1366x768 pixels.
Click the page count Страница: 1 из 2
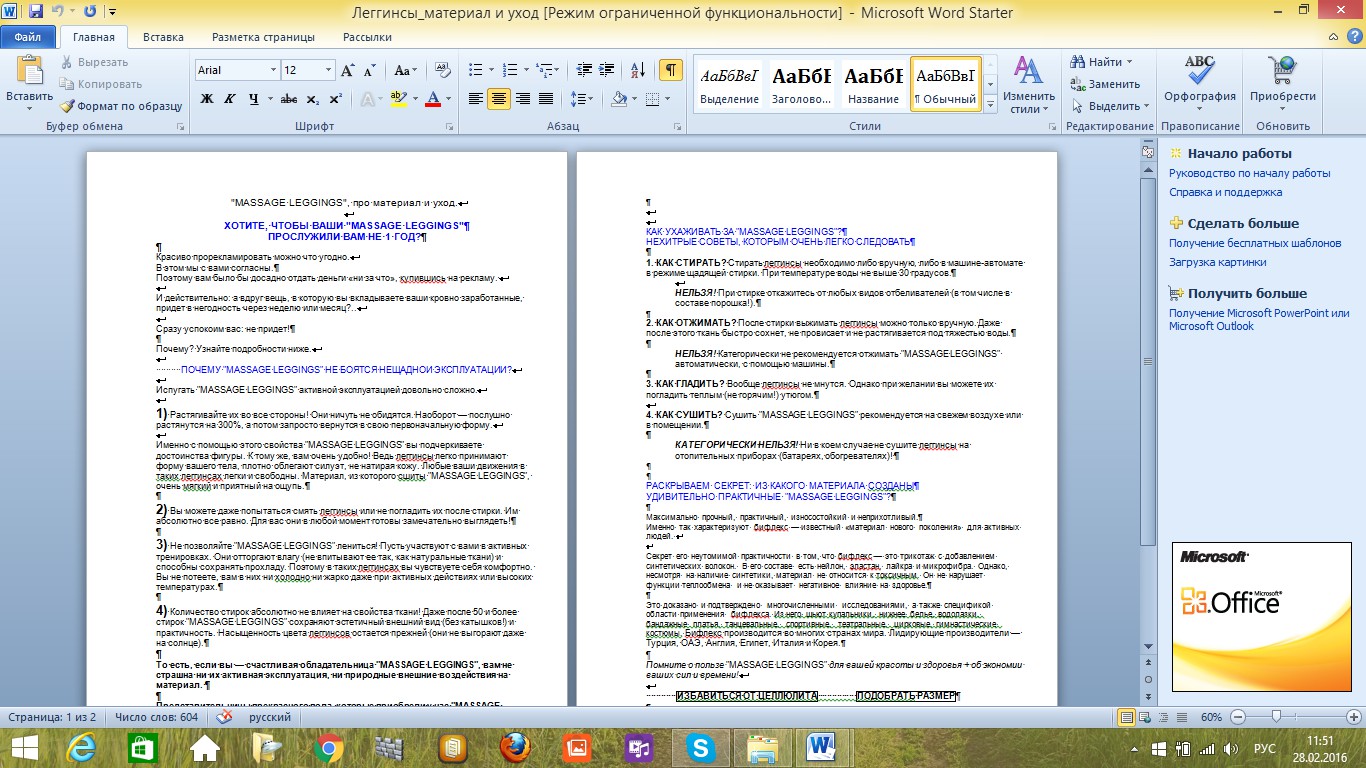pos(51,718)
